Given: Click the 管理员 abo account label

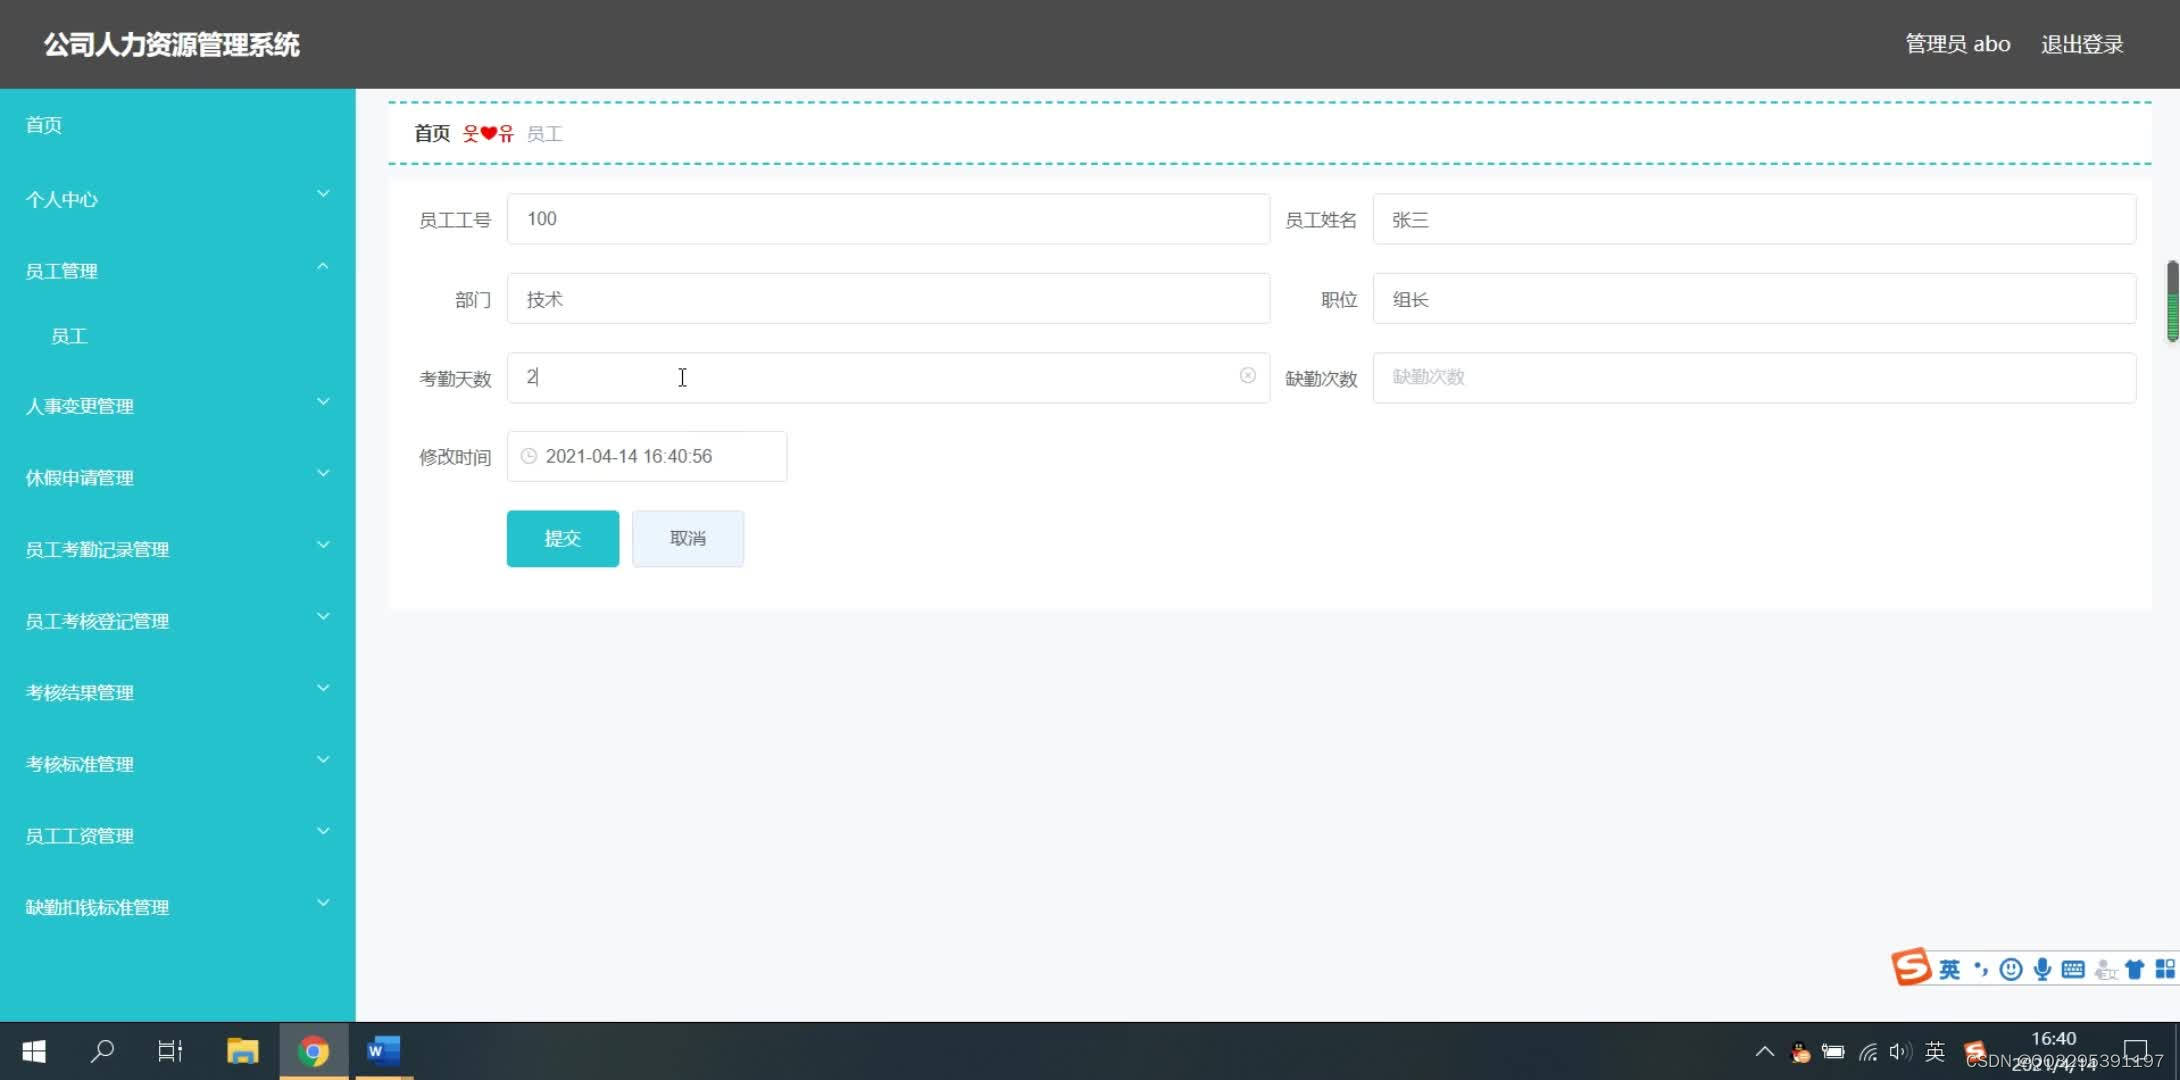Looking at the screenshot, I should tap(1958, 44).
